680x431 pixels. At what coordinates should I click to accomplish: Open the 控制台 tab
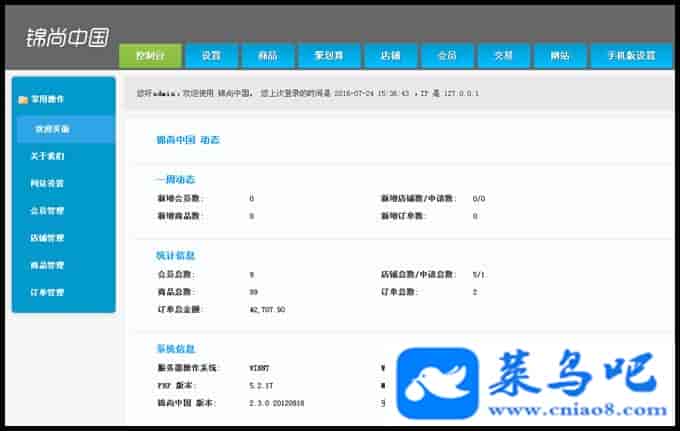(150, 56)
